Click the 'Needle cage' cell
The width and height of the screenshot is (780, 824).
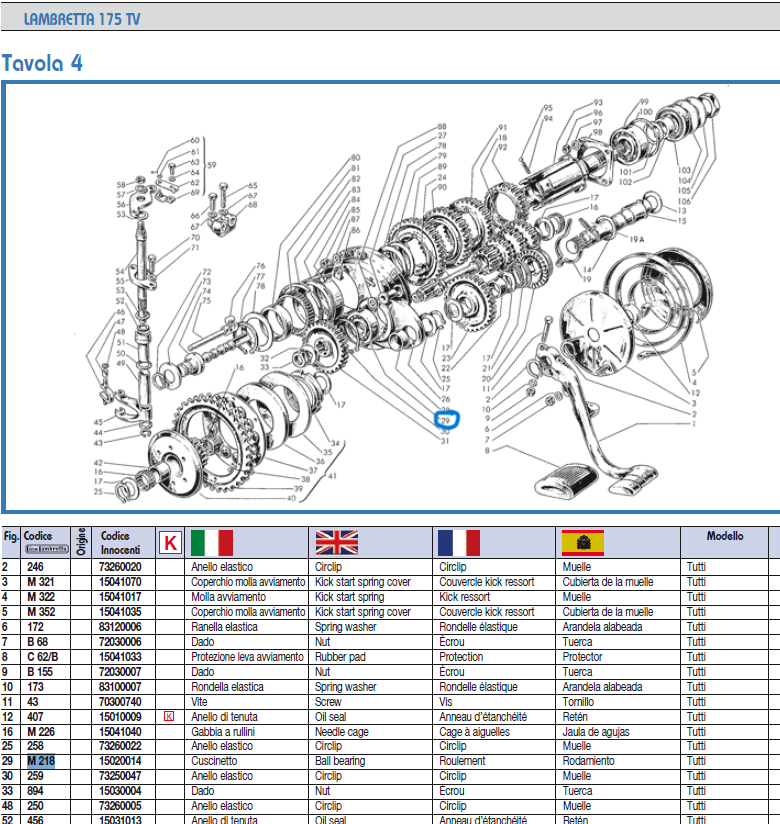[342, 732]
